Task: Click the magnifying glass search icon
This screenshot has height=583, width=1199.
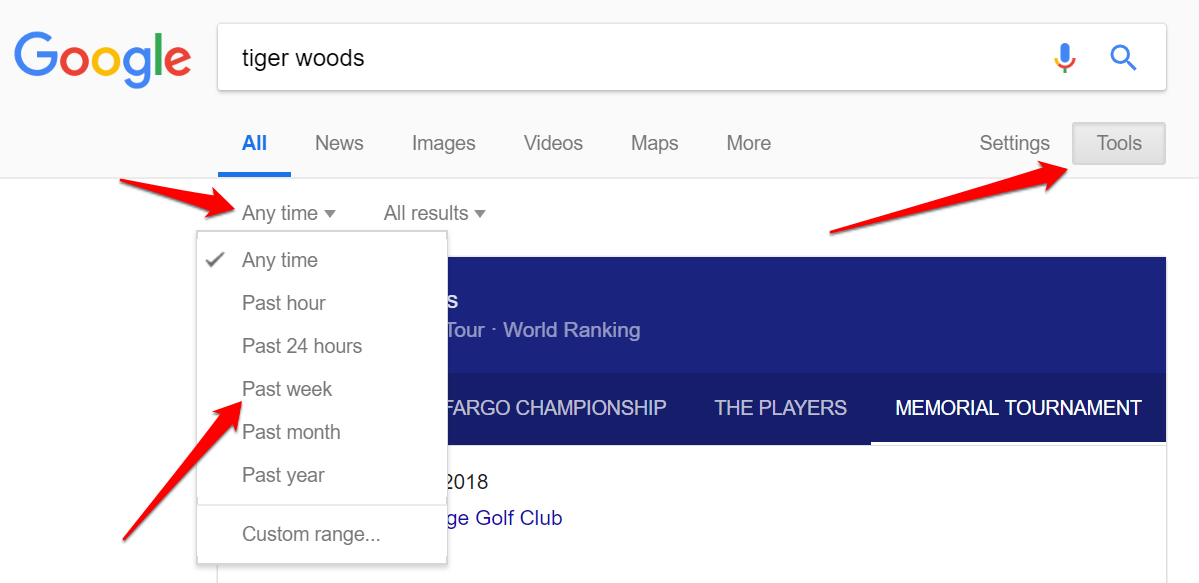Action: coord(1123,58)
